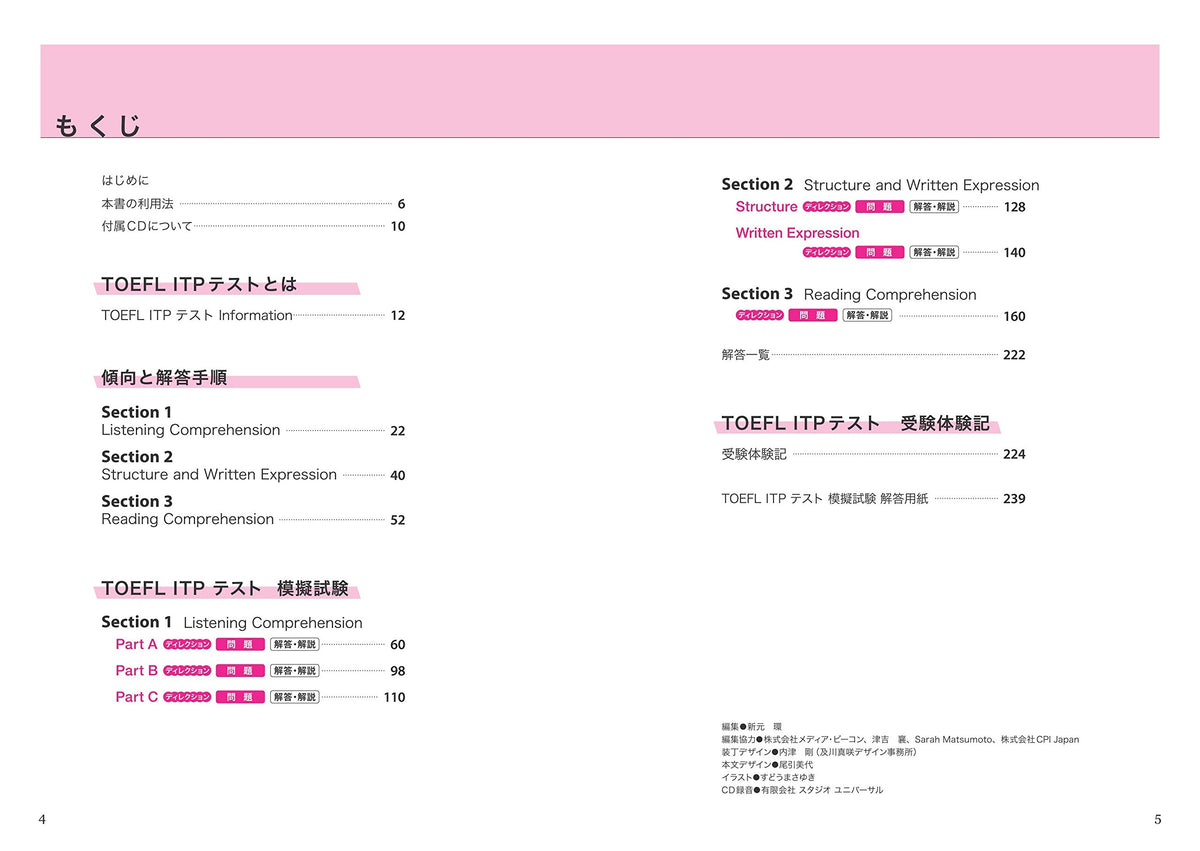This screenshot has width=1200, height=851.
Task: Click the ディレクション badge in the Part A row
Action: pos(187,645)
